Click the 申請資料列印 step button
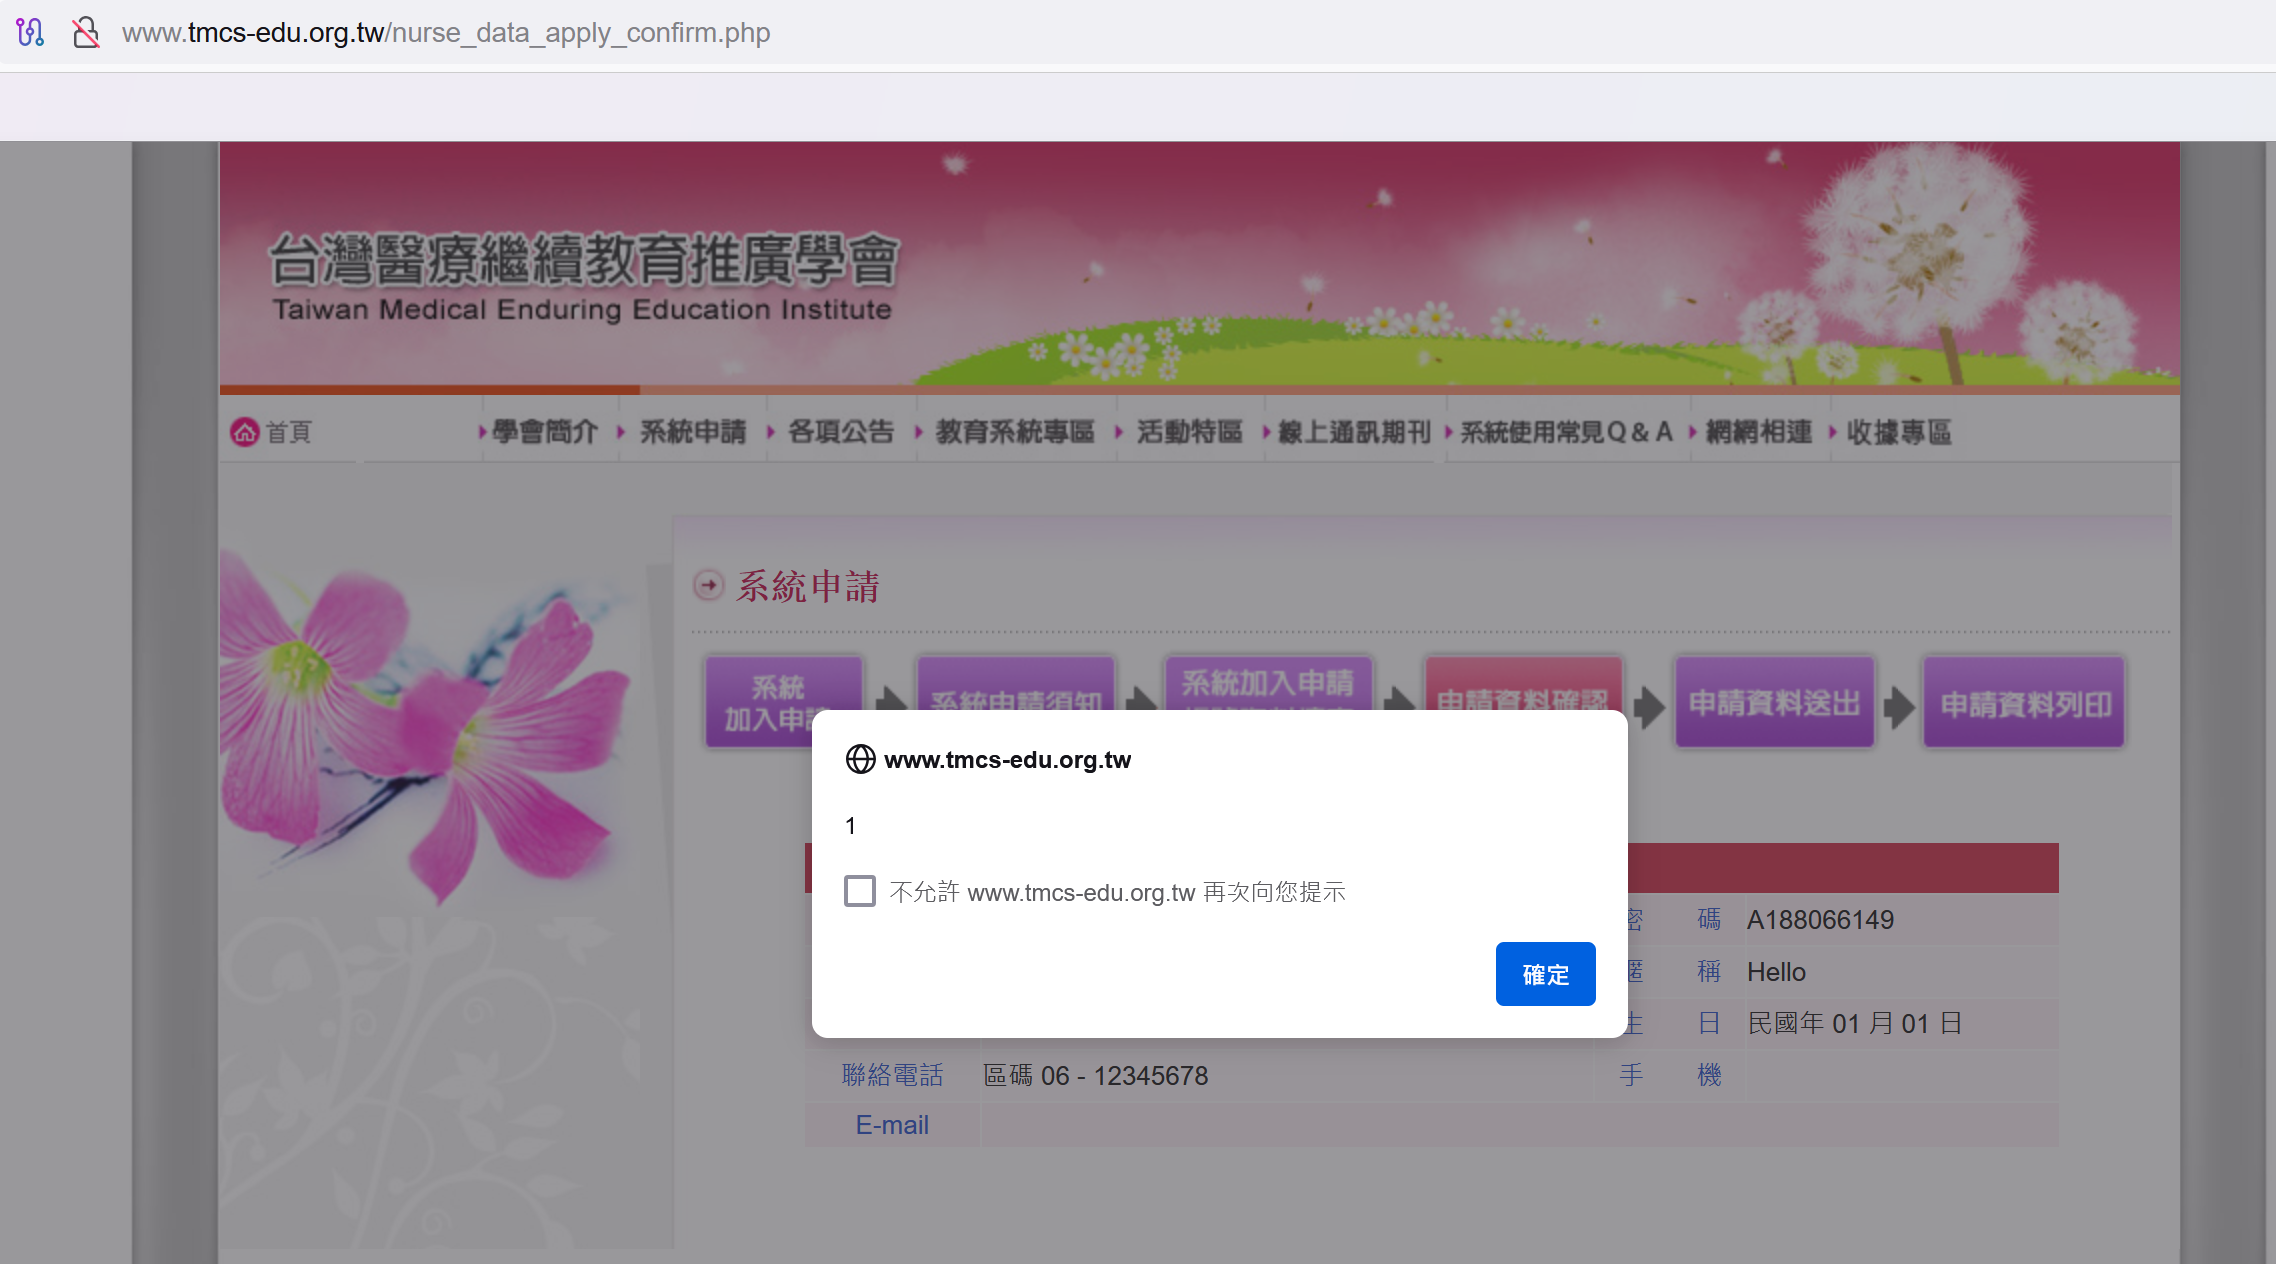The image size is (2276, 1264). point(2025,702)
